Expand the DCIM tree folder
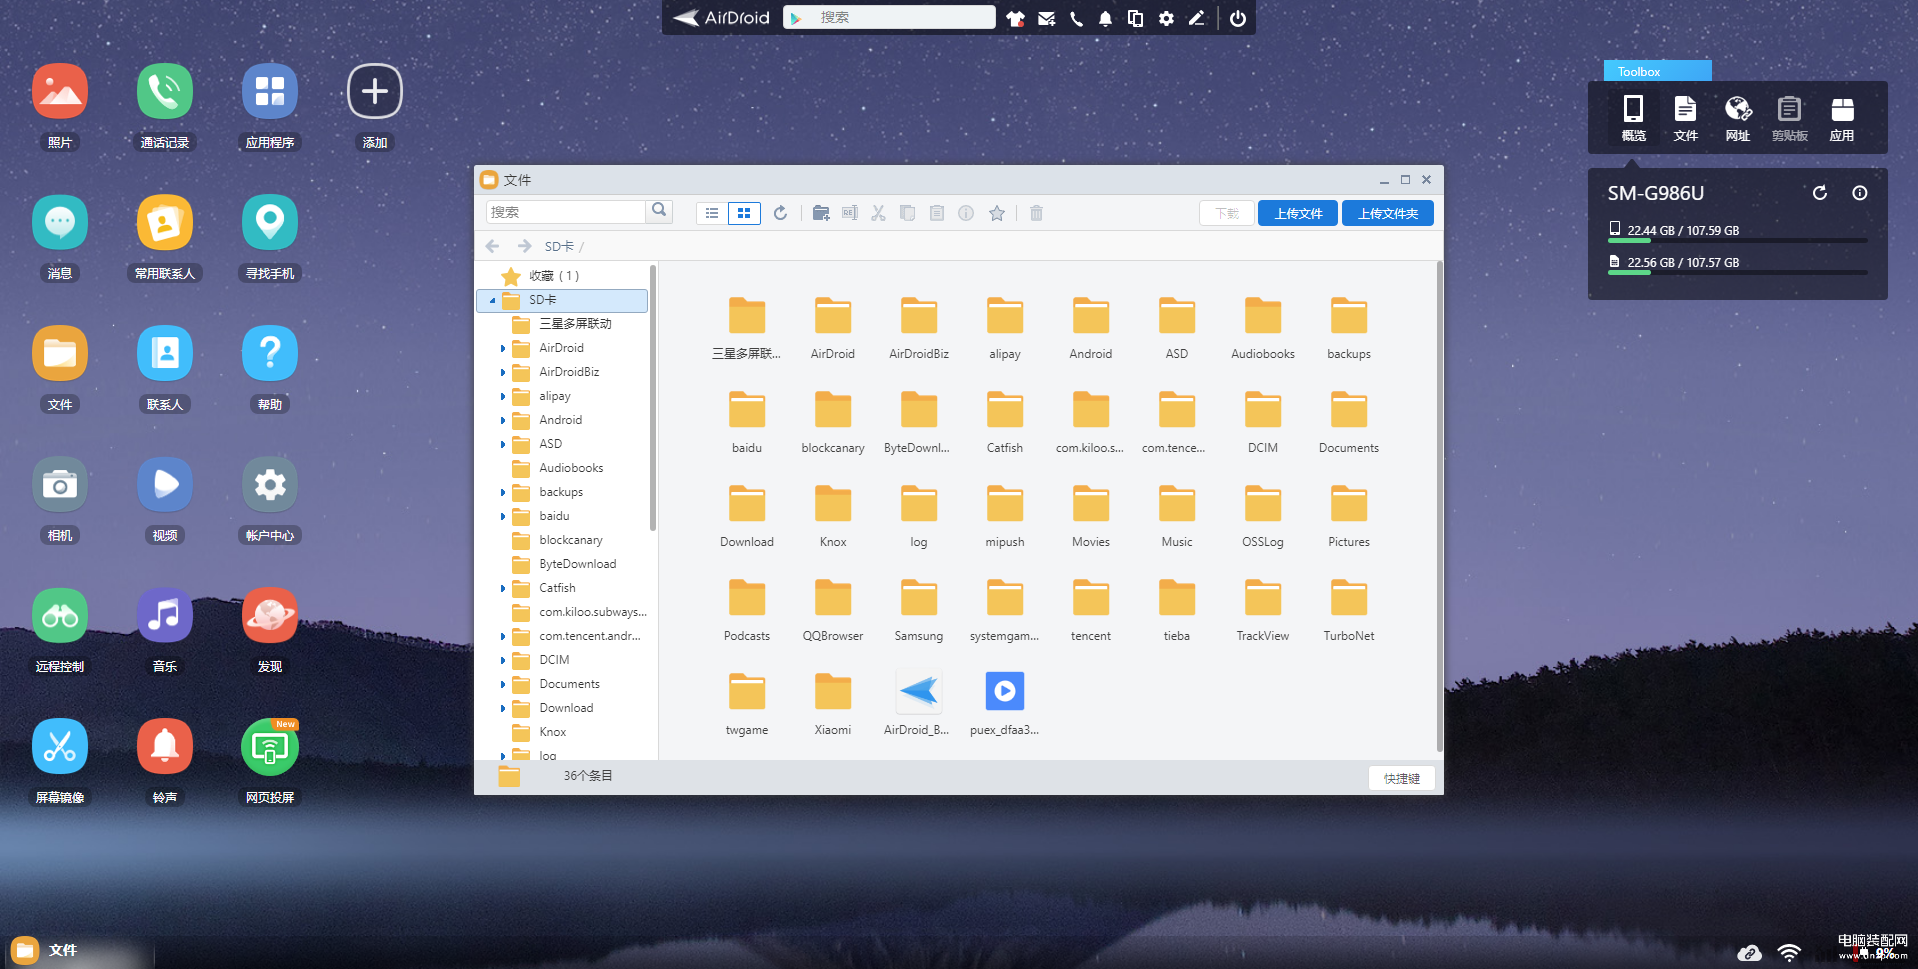The height and width of the screenshot is (969, 1918). click(x=503, y=660)
